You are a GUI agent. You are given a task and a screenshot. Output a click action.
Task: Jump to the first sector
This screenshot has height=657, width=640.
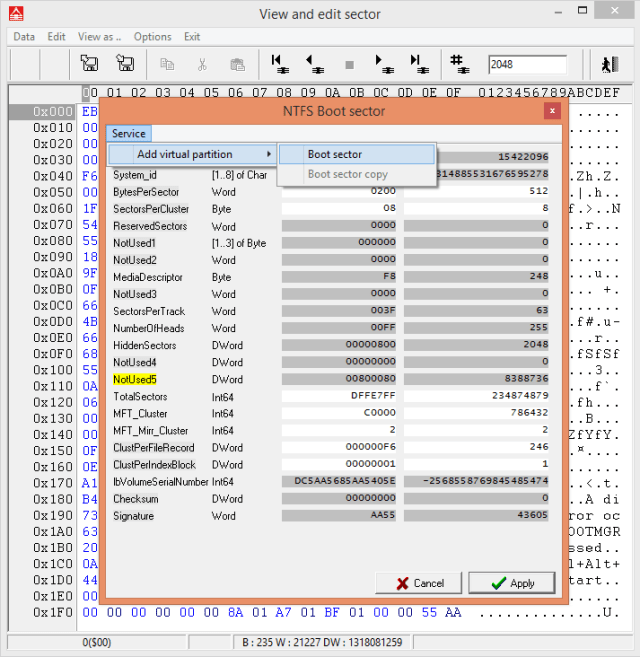coord(281,64)
